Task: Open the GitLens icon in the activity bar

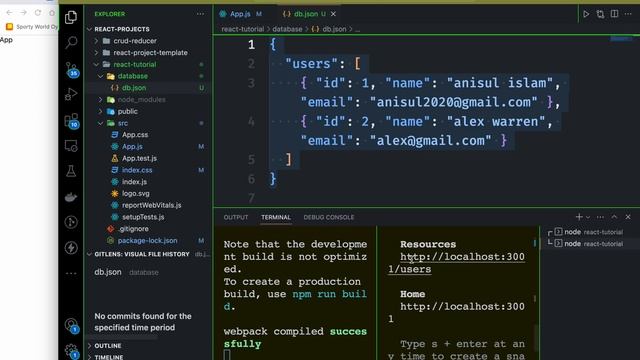Action: [x=71, y=222]
